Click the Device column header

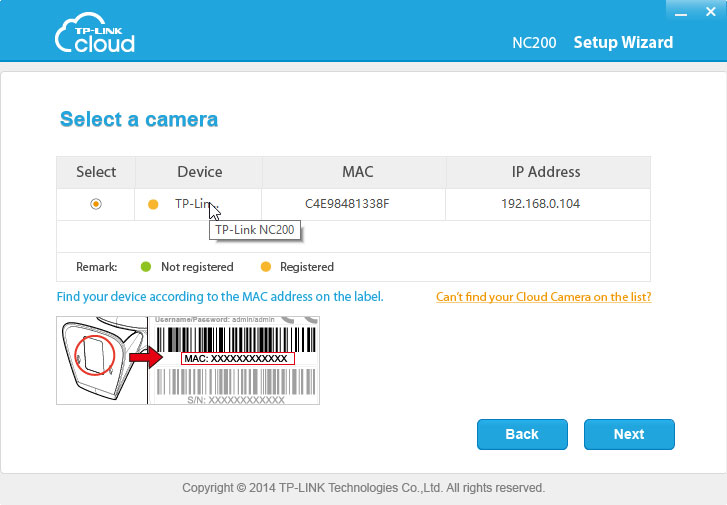pyautogui.click(x=199, y=172)
